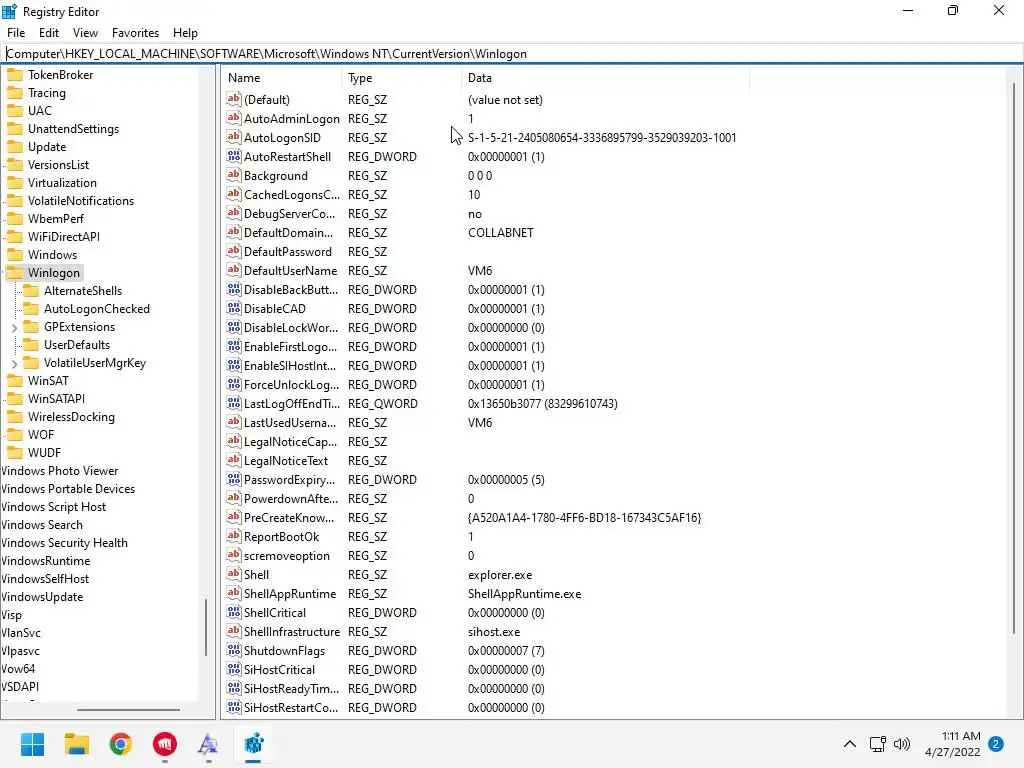1024x768 pixels.
Task: Open the View menu
Action: coord(85,33)
